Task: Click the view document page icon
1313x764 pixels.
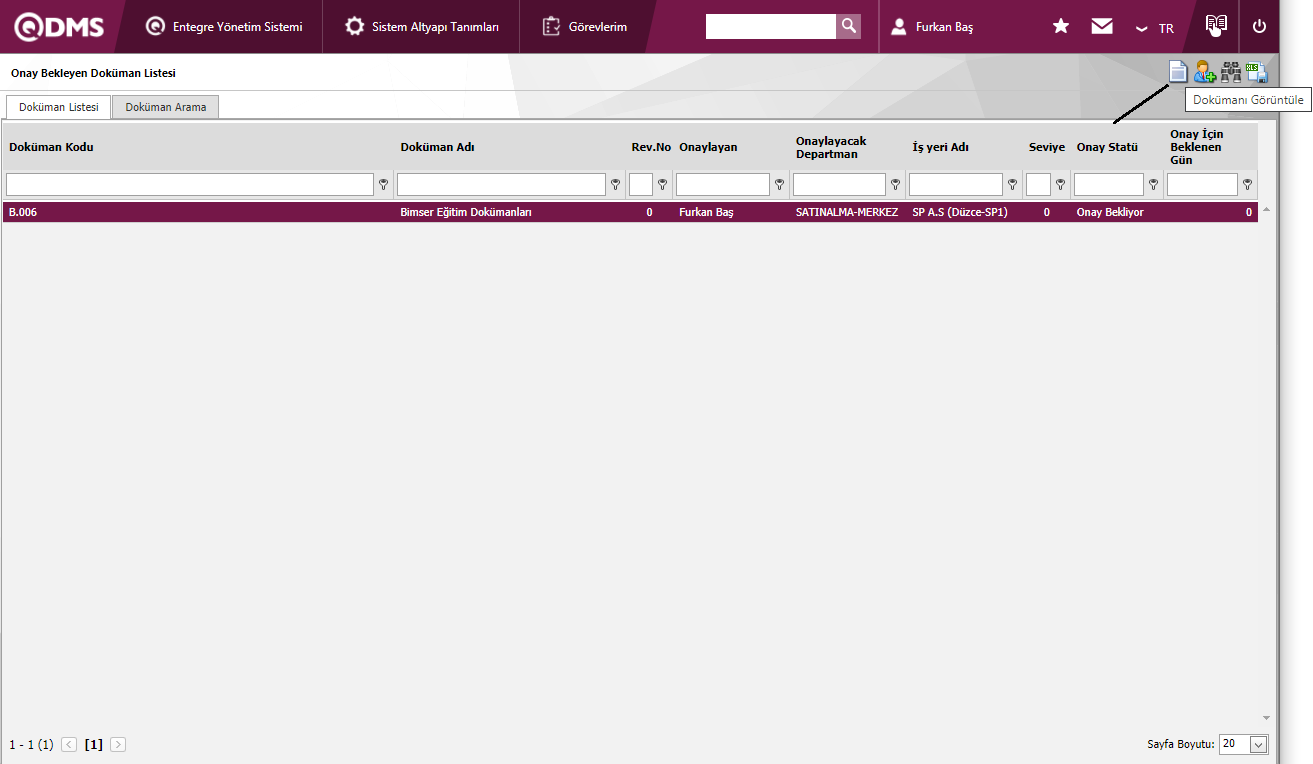Action: pos(1179,72)
